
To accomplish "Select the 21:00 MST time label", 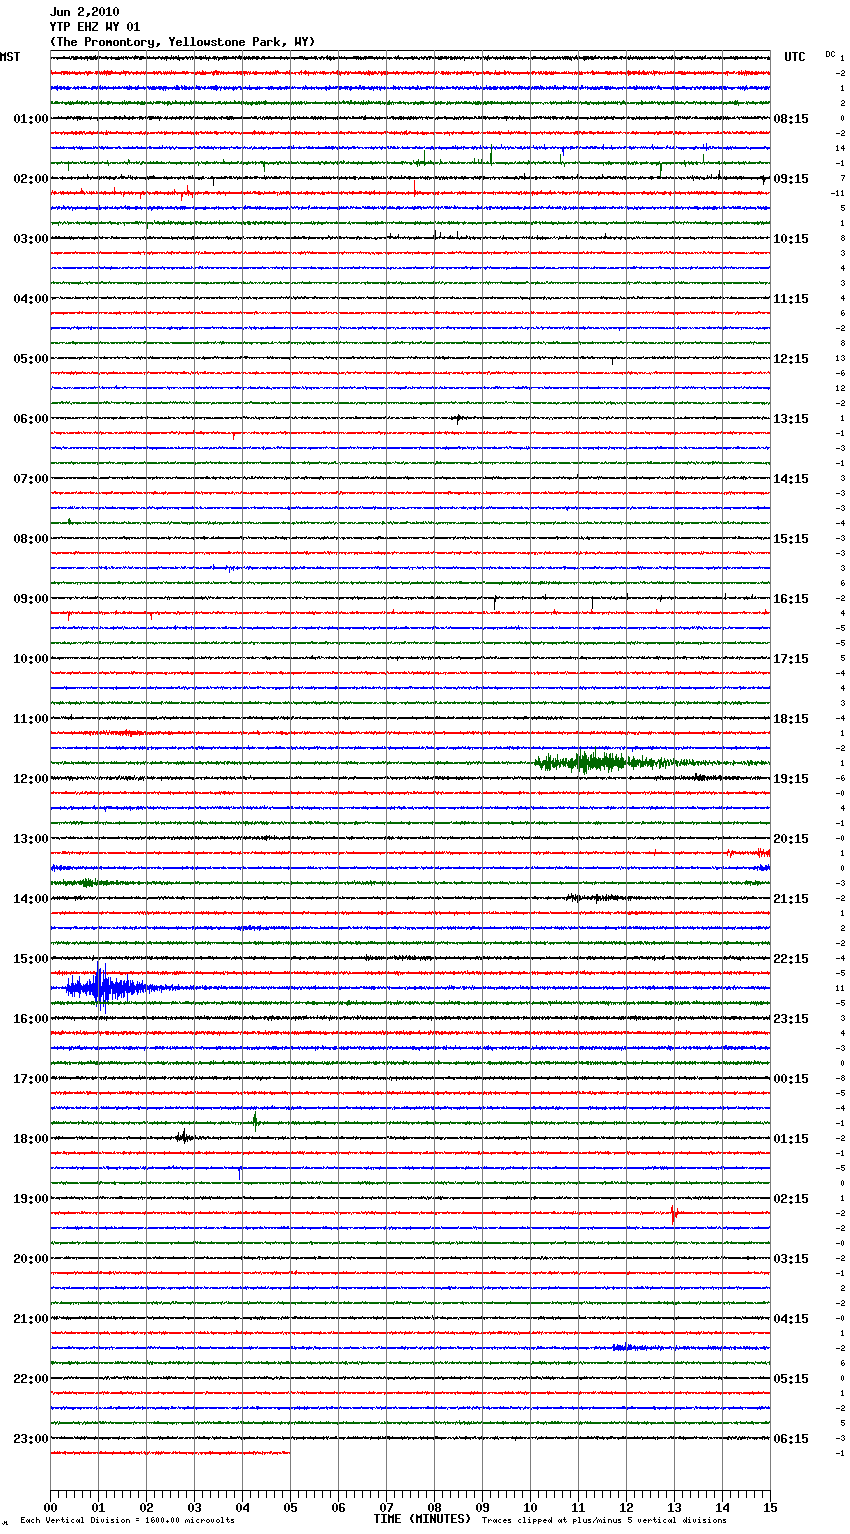I will [x=31, y=1319].
